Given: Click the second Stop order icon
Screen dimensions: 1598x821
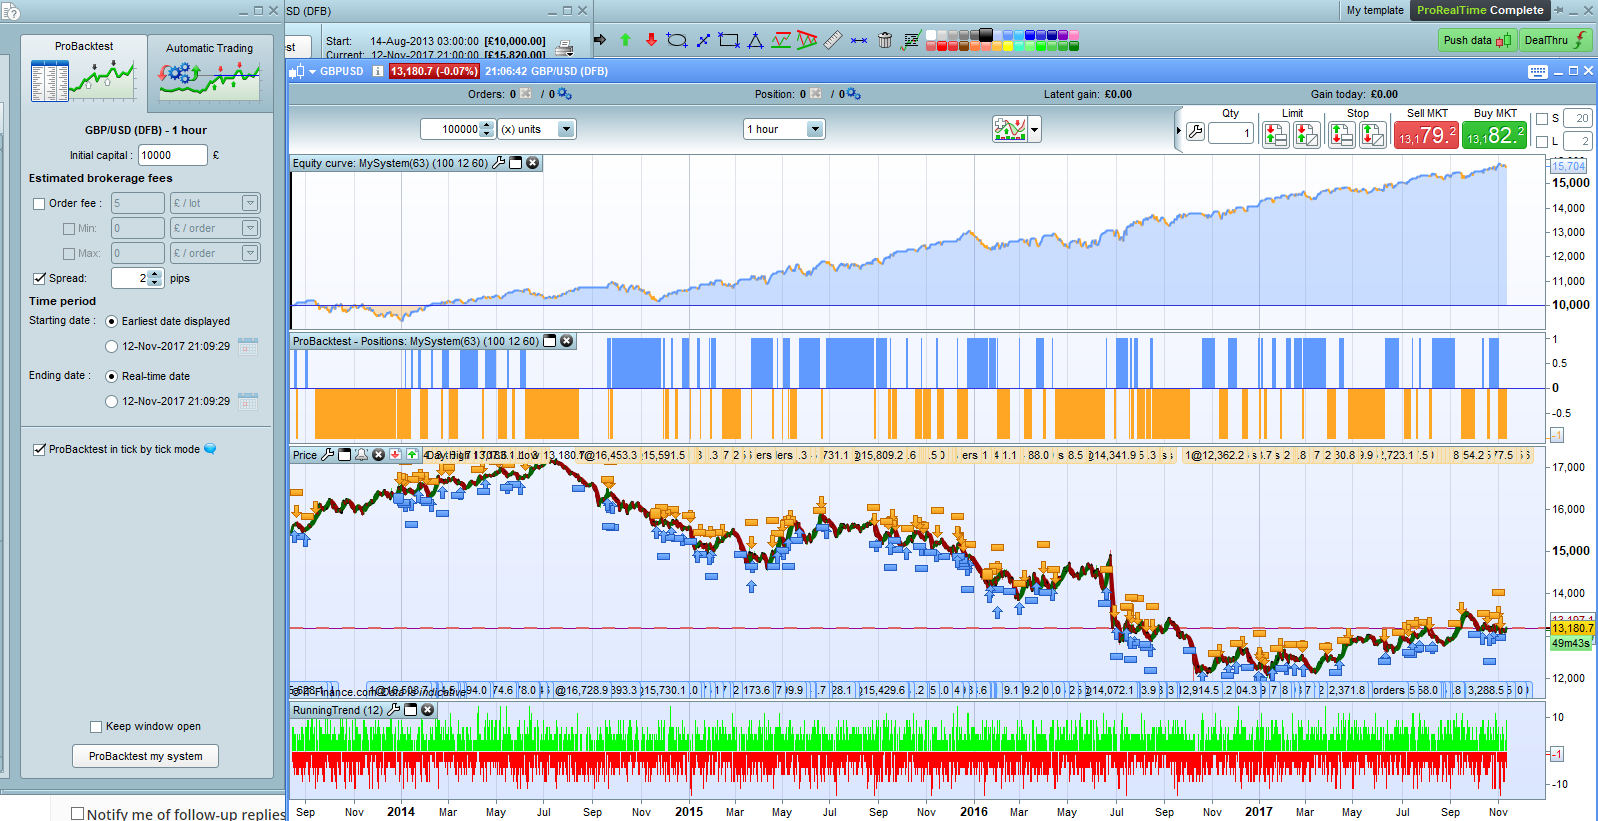Looking at the screenshot, I should pyautogui.click(x=1373, y=134).
